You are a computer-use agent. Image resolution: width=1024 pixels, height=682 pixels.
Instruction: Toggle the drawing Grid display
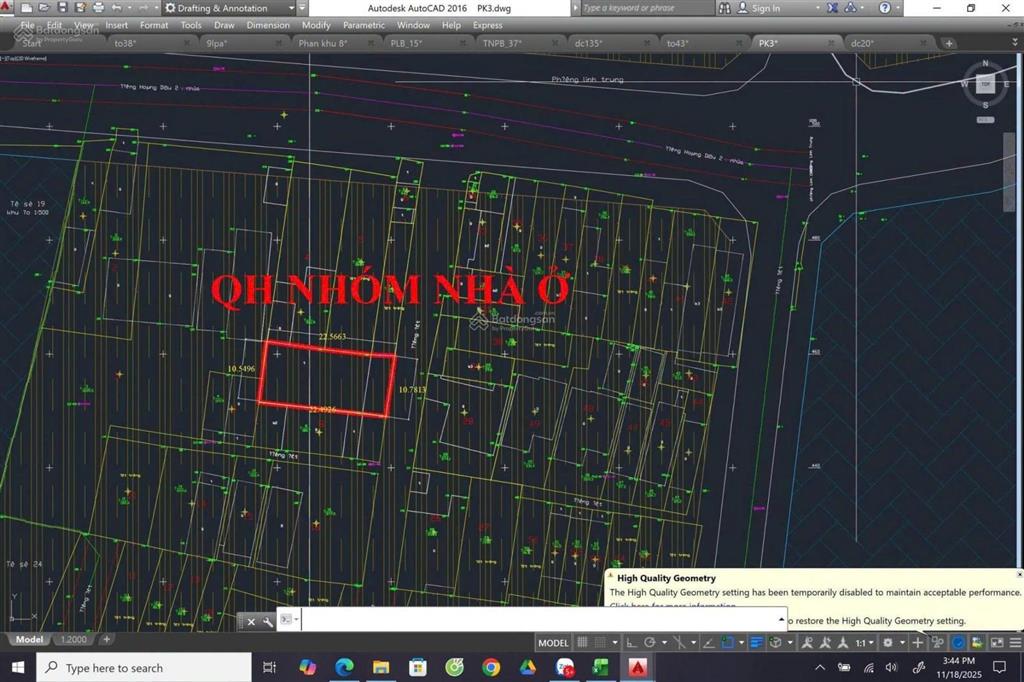[583, 643]
